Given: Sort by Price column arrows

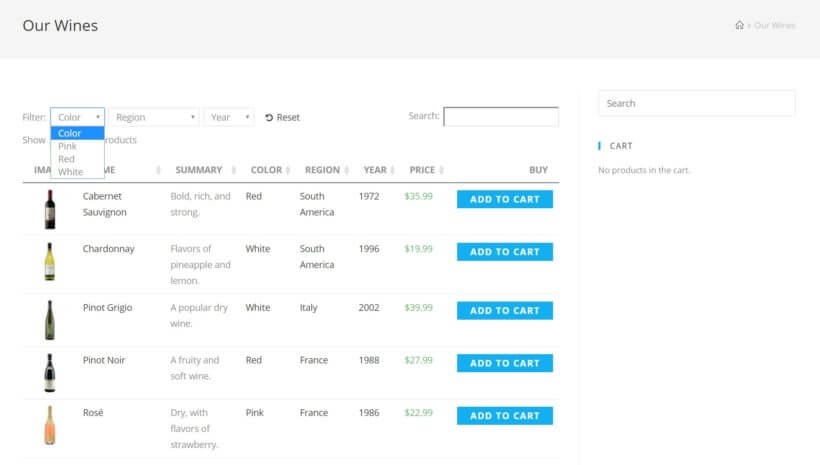Looking at the screenshot, I should click(x=441, y=170).
